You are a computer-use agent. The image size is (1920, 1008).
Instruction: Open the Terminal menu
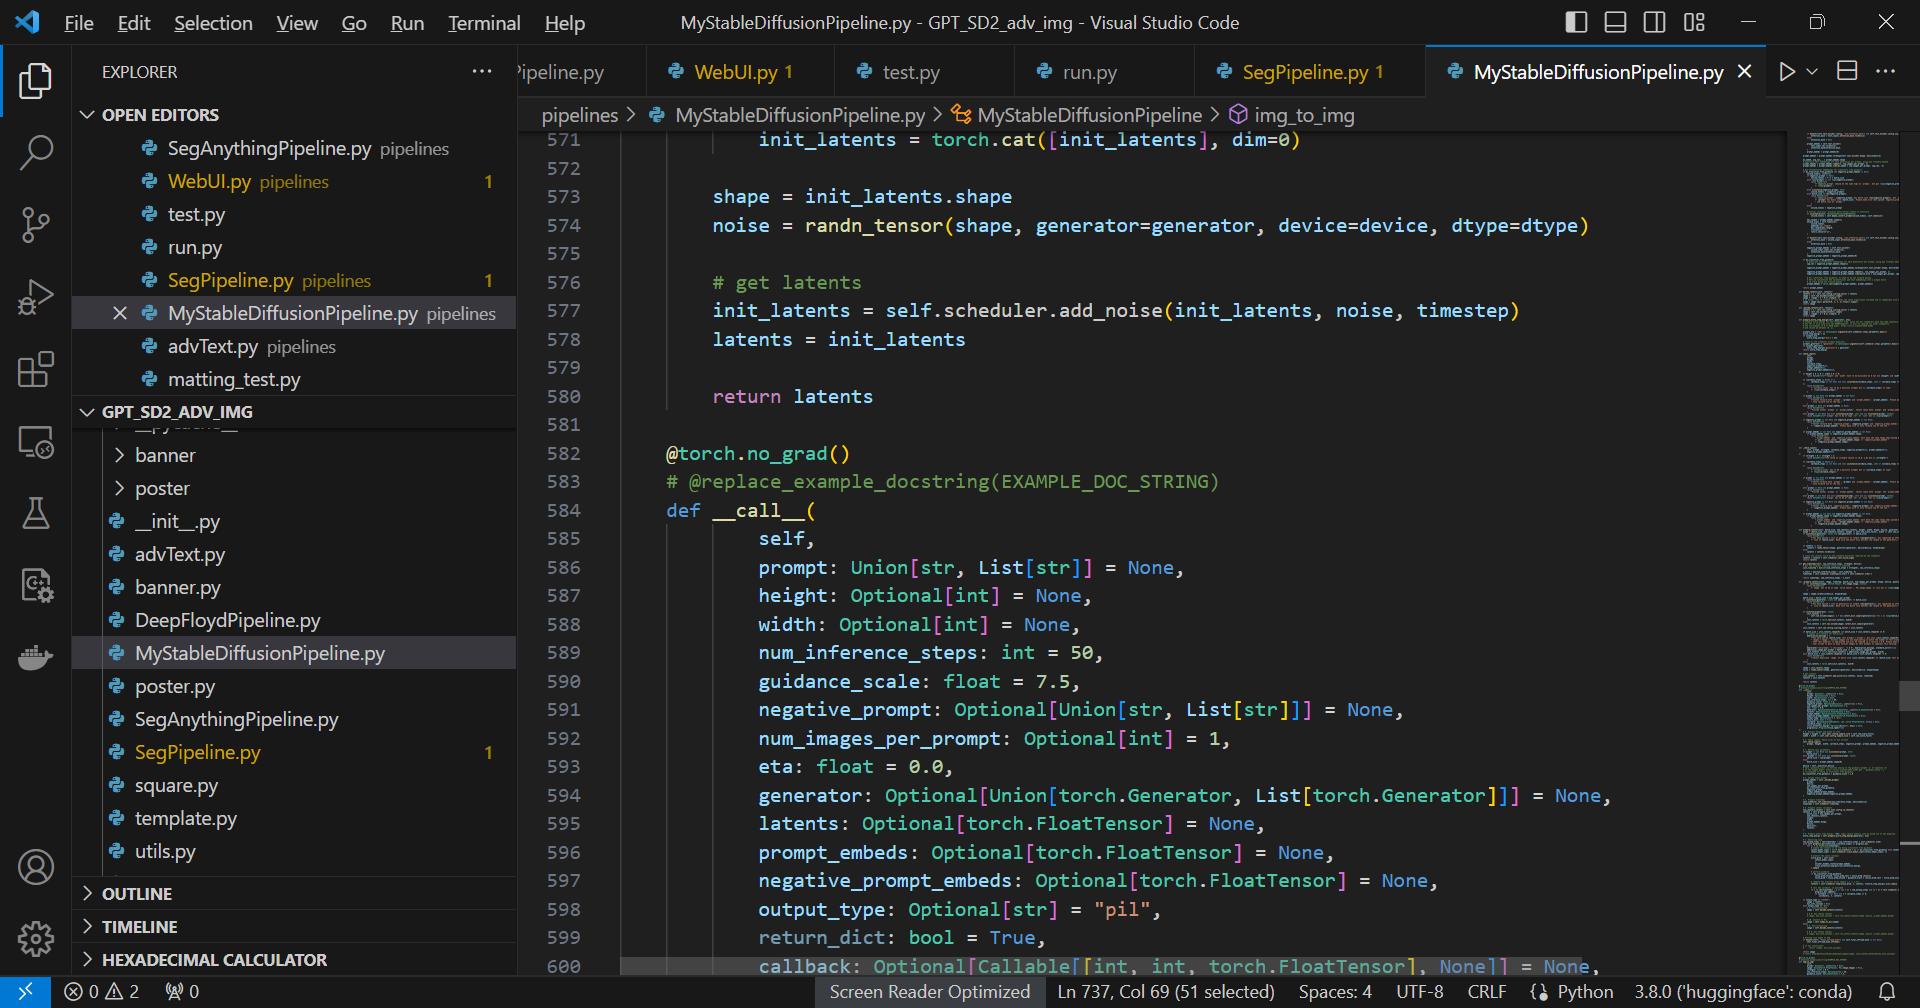484,23
